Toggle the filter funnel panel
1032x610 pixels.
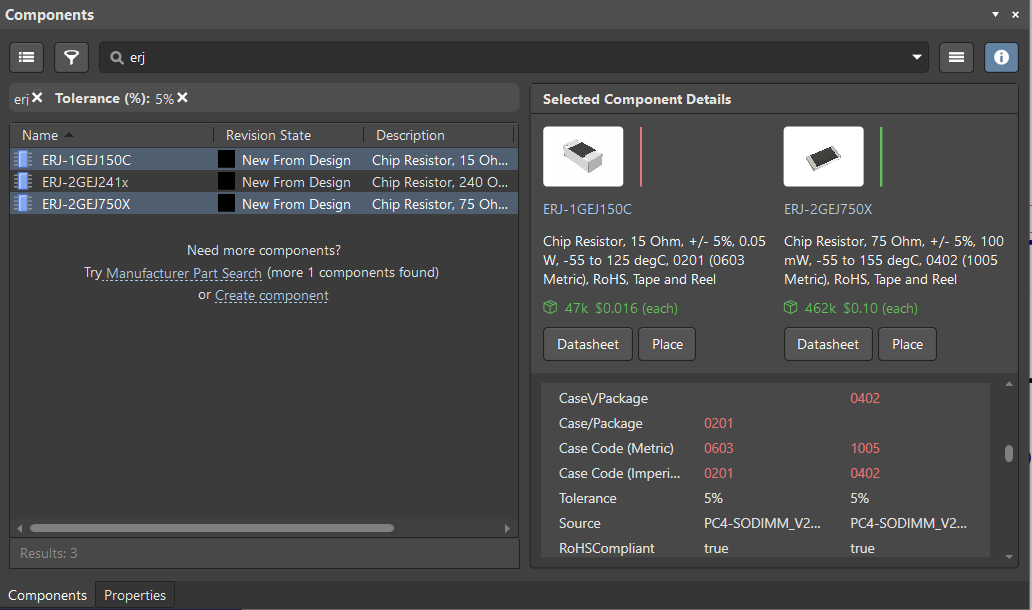click(x=70, y=57)
